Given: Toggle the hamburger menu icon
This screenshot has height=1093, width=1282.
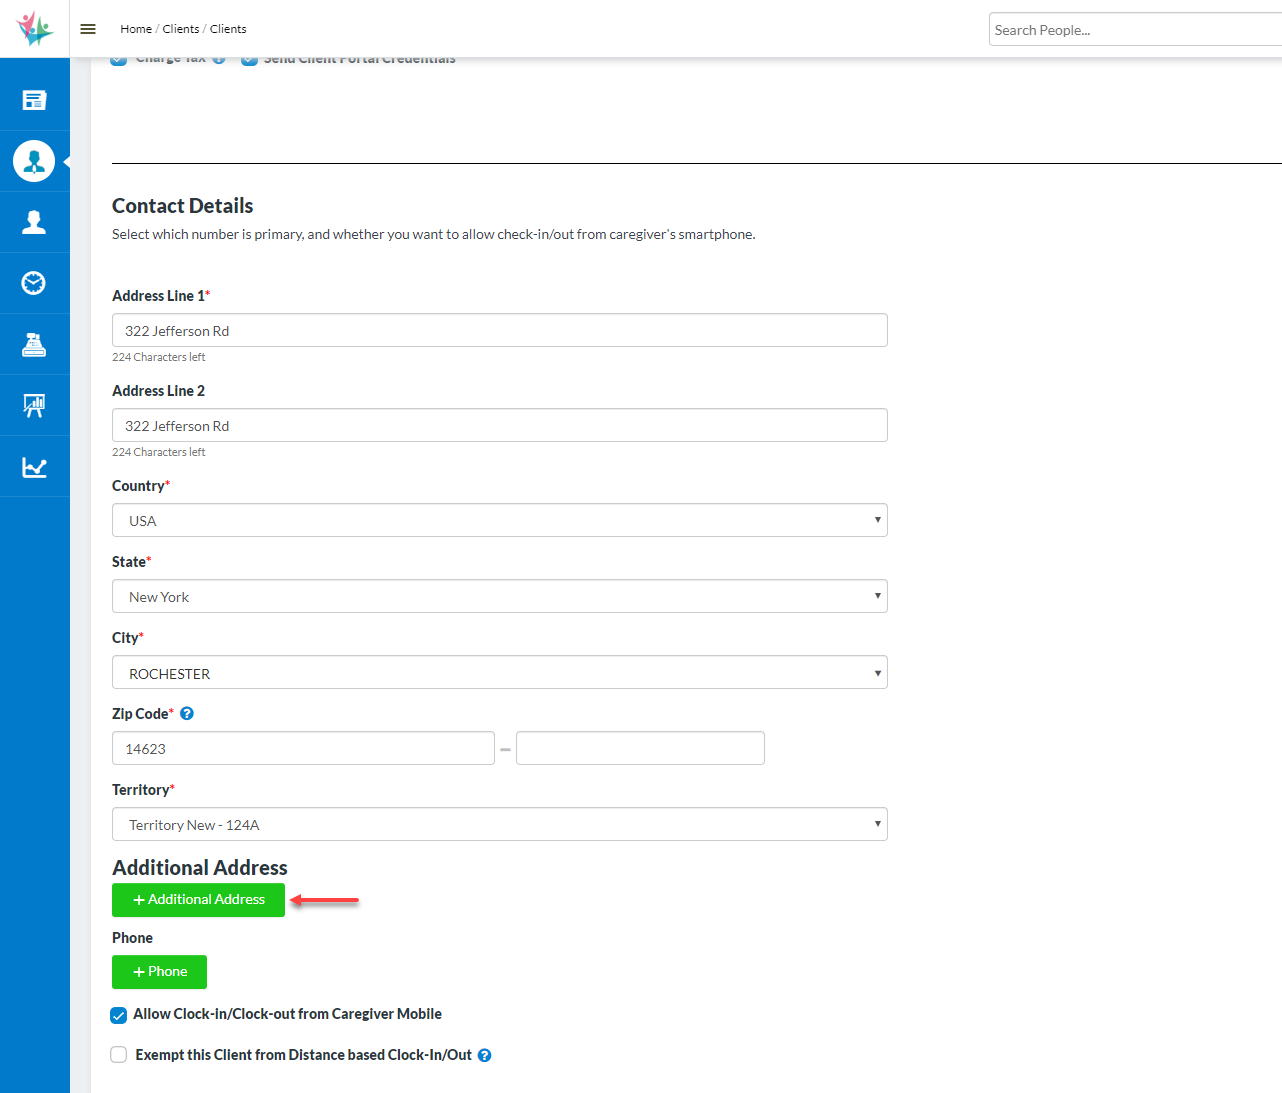Looking at the screenshot, I should tap(88, 29).
